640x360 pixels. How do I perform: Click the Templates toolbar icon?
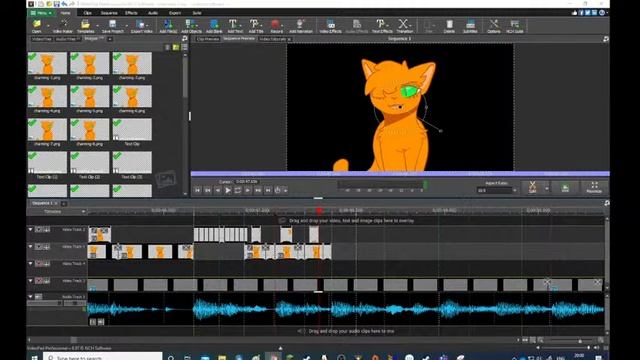coord(86,26)
